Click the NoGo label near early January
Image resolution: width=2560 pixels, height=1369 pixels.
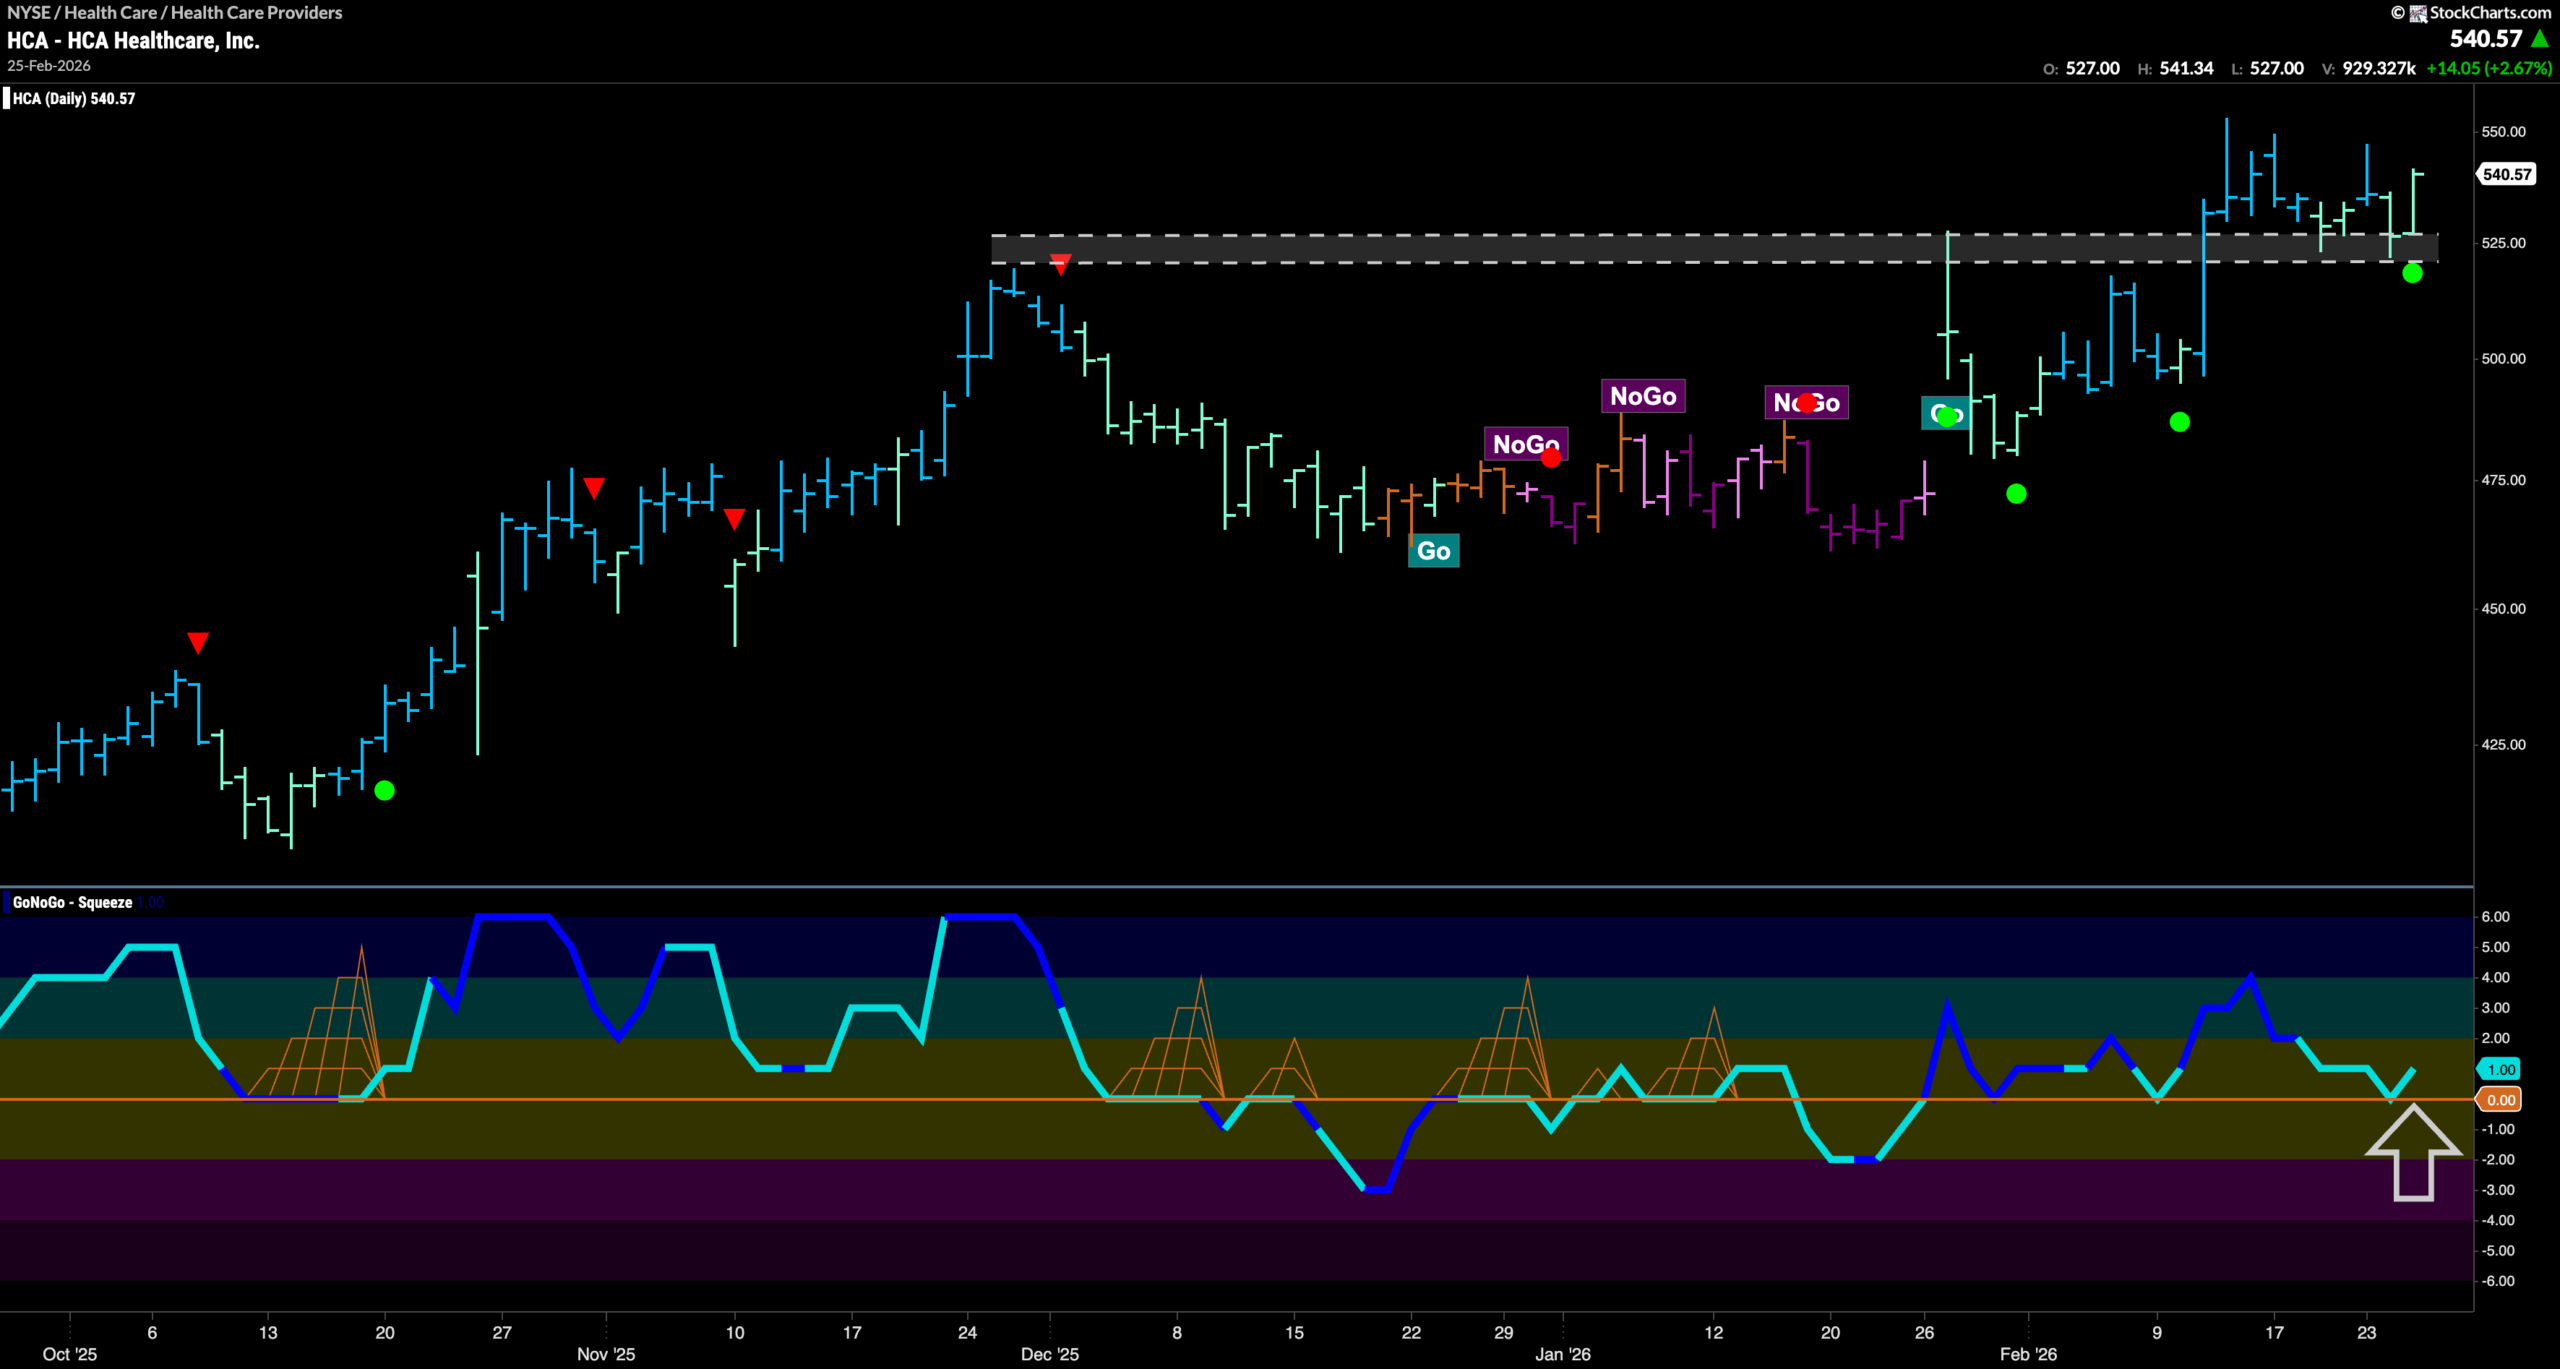pyautogui.click(x=1643, y=396)
